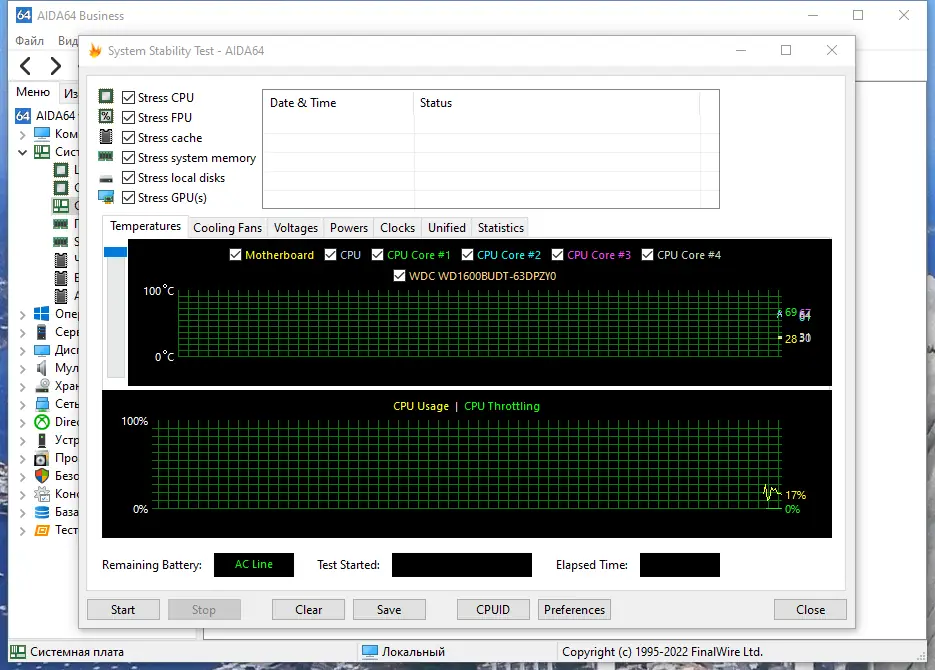The height and width of the screenshot is (670, 935).
Task: Expand the Тест tree node chevron
Action: pyautogui.click(x=23, y=530)
